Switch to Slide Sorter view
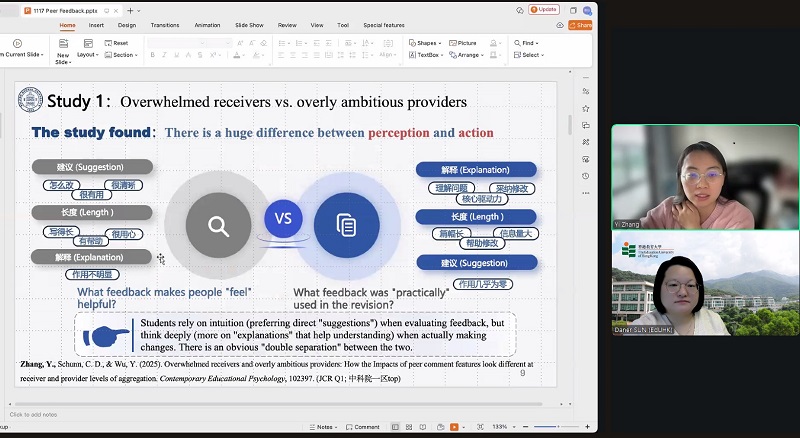This screenshot has width=800, height=438. (411, 427)
